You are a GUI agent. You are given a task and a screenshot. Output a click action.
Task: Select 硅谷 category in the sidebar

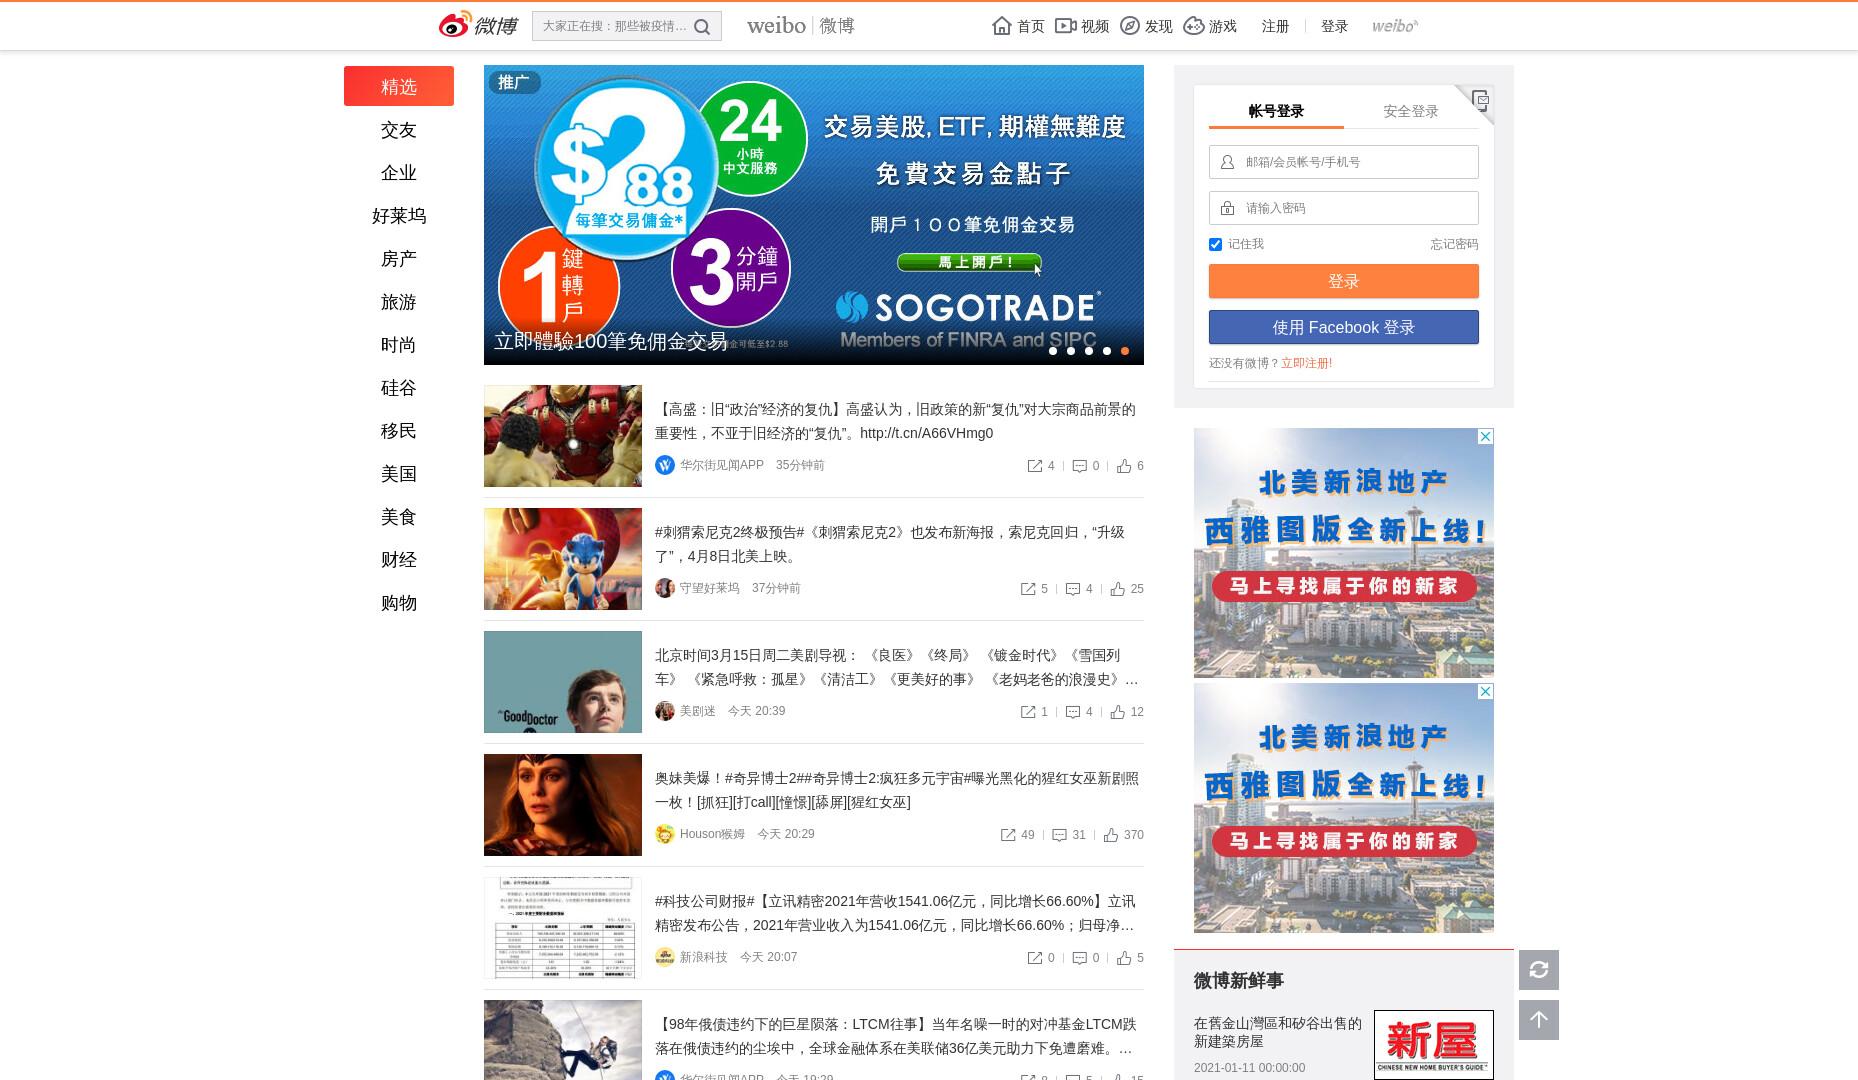[x=399, y=388]
